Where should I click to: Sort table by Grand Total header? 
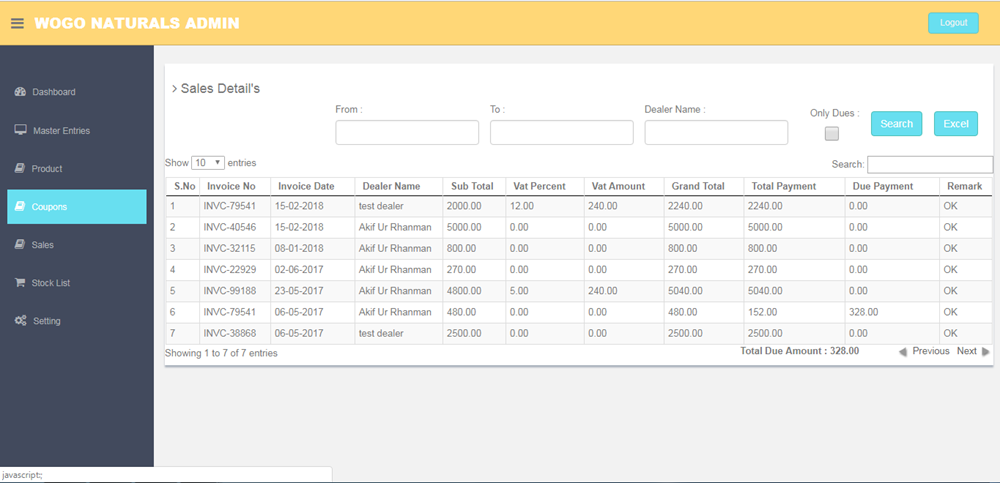coord(698,186)
